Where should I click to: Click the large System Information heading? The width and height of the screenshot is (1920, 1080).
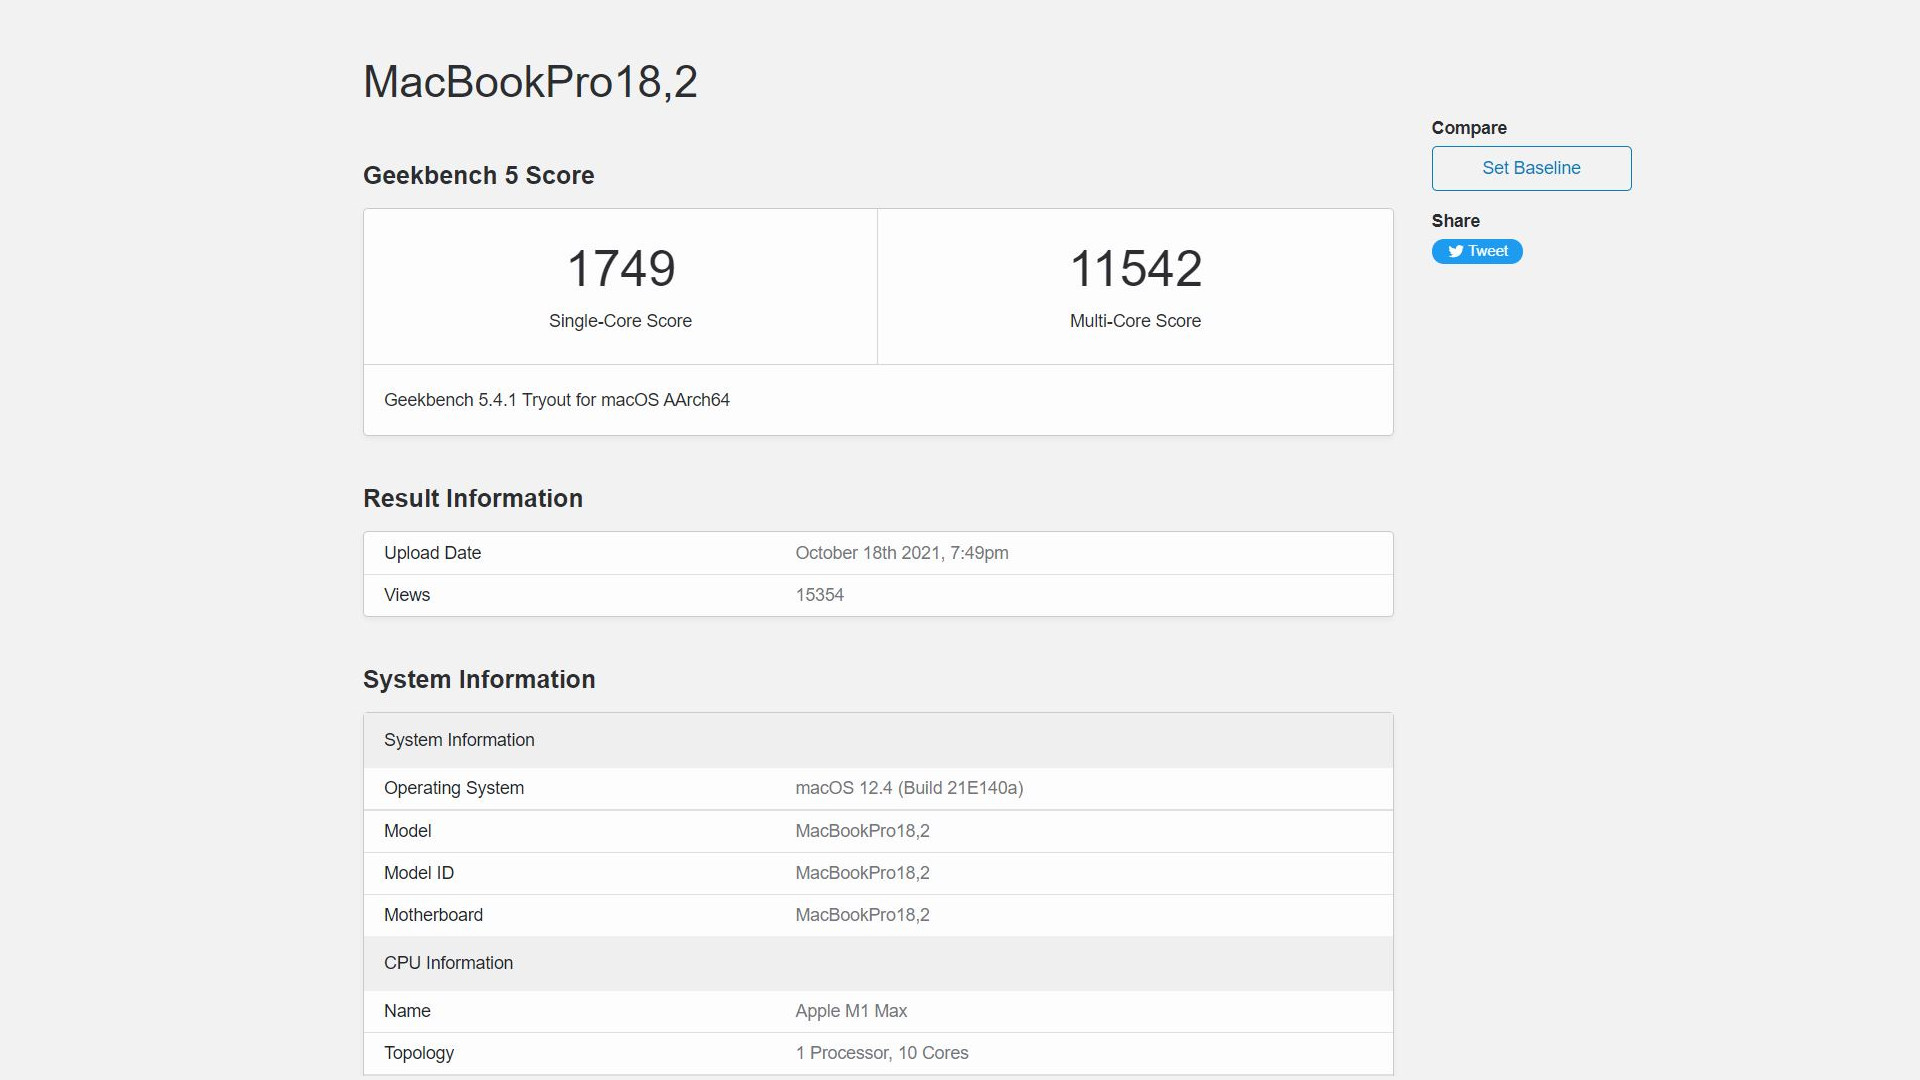tap(479, 680)
